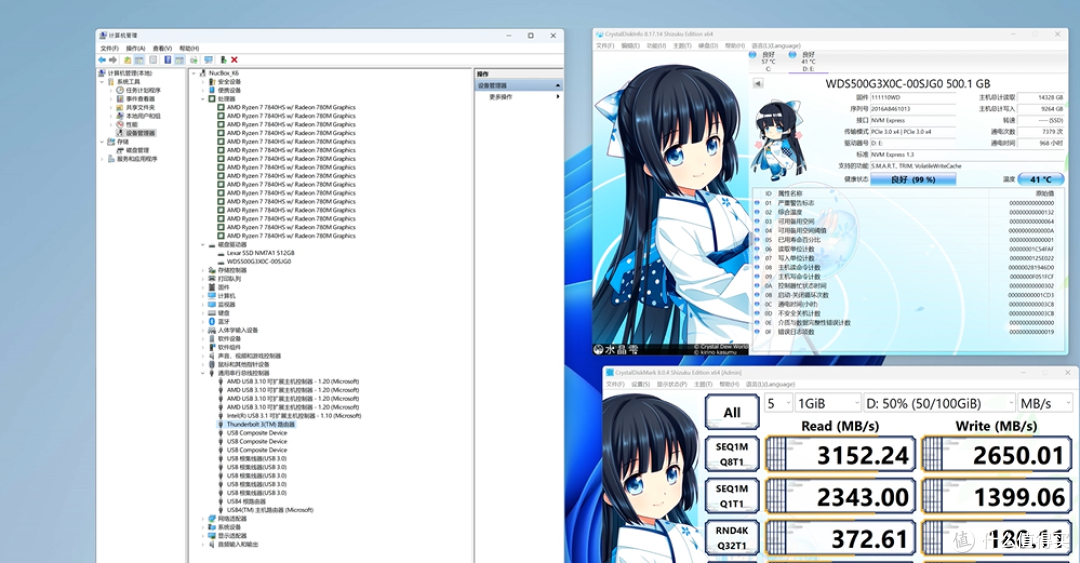Viewport: 1080px width, 563px height.
Task: Select the NucBox_K6 root node
Action: coord(224,73)
